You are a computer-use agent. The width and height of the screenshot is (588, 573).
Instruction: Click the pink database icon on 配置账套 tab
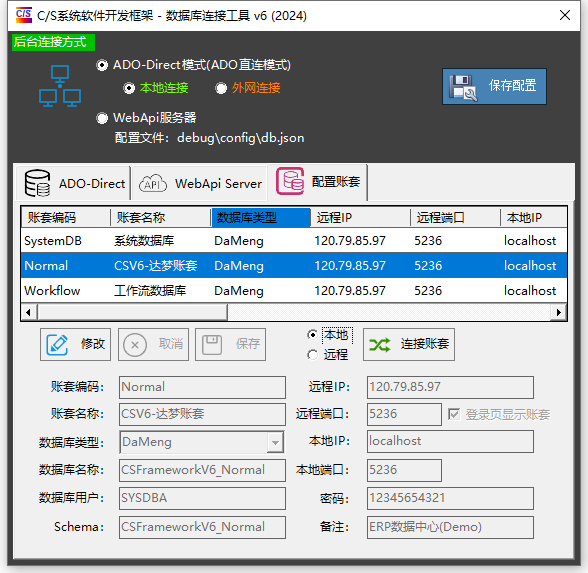point(290,182)
